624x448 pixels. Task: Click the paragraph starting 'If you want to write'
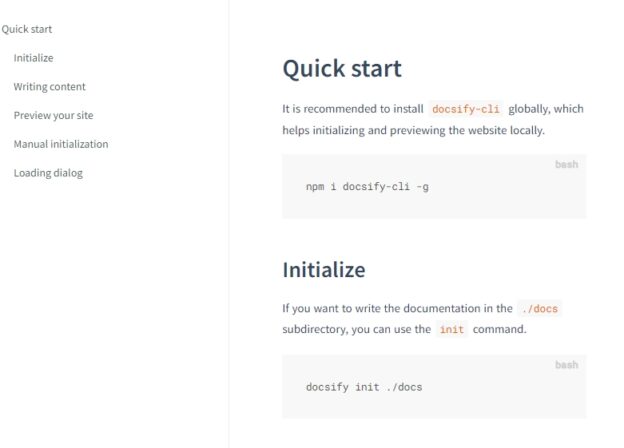[422, 319]
